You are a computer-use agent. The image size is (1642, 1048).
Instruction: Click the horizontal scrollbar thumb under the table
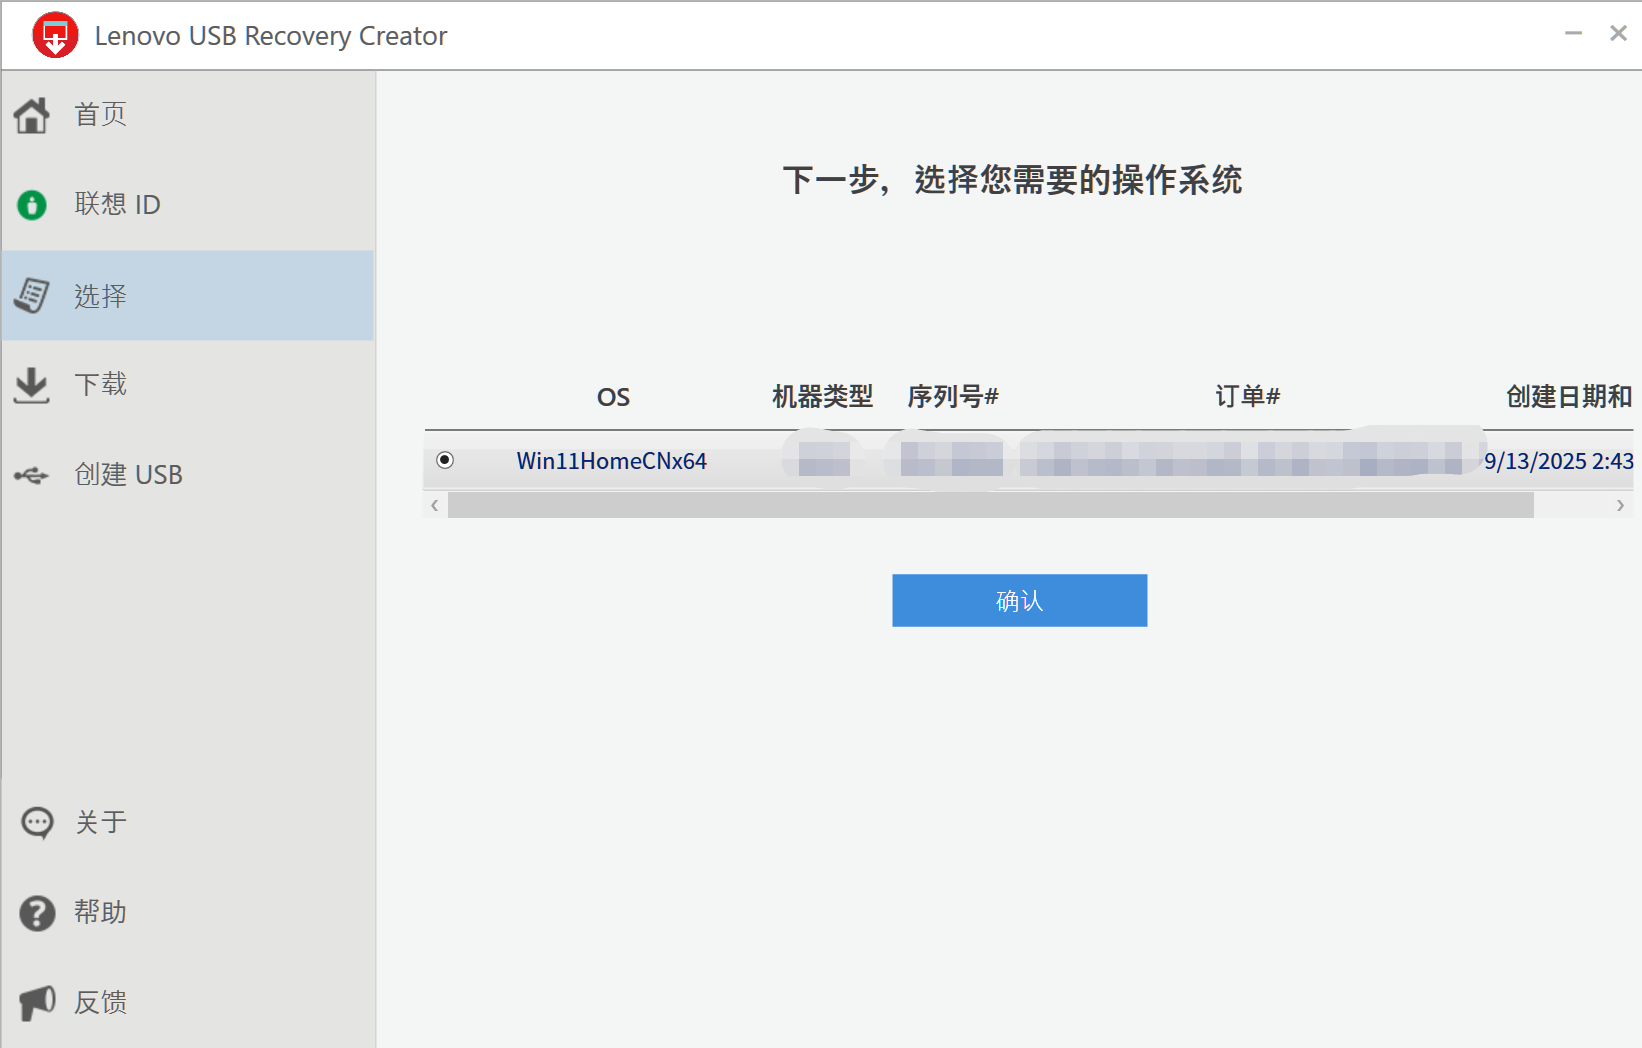[991, 505]
